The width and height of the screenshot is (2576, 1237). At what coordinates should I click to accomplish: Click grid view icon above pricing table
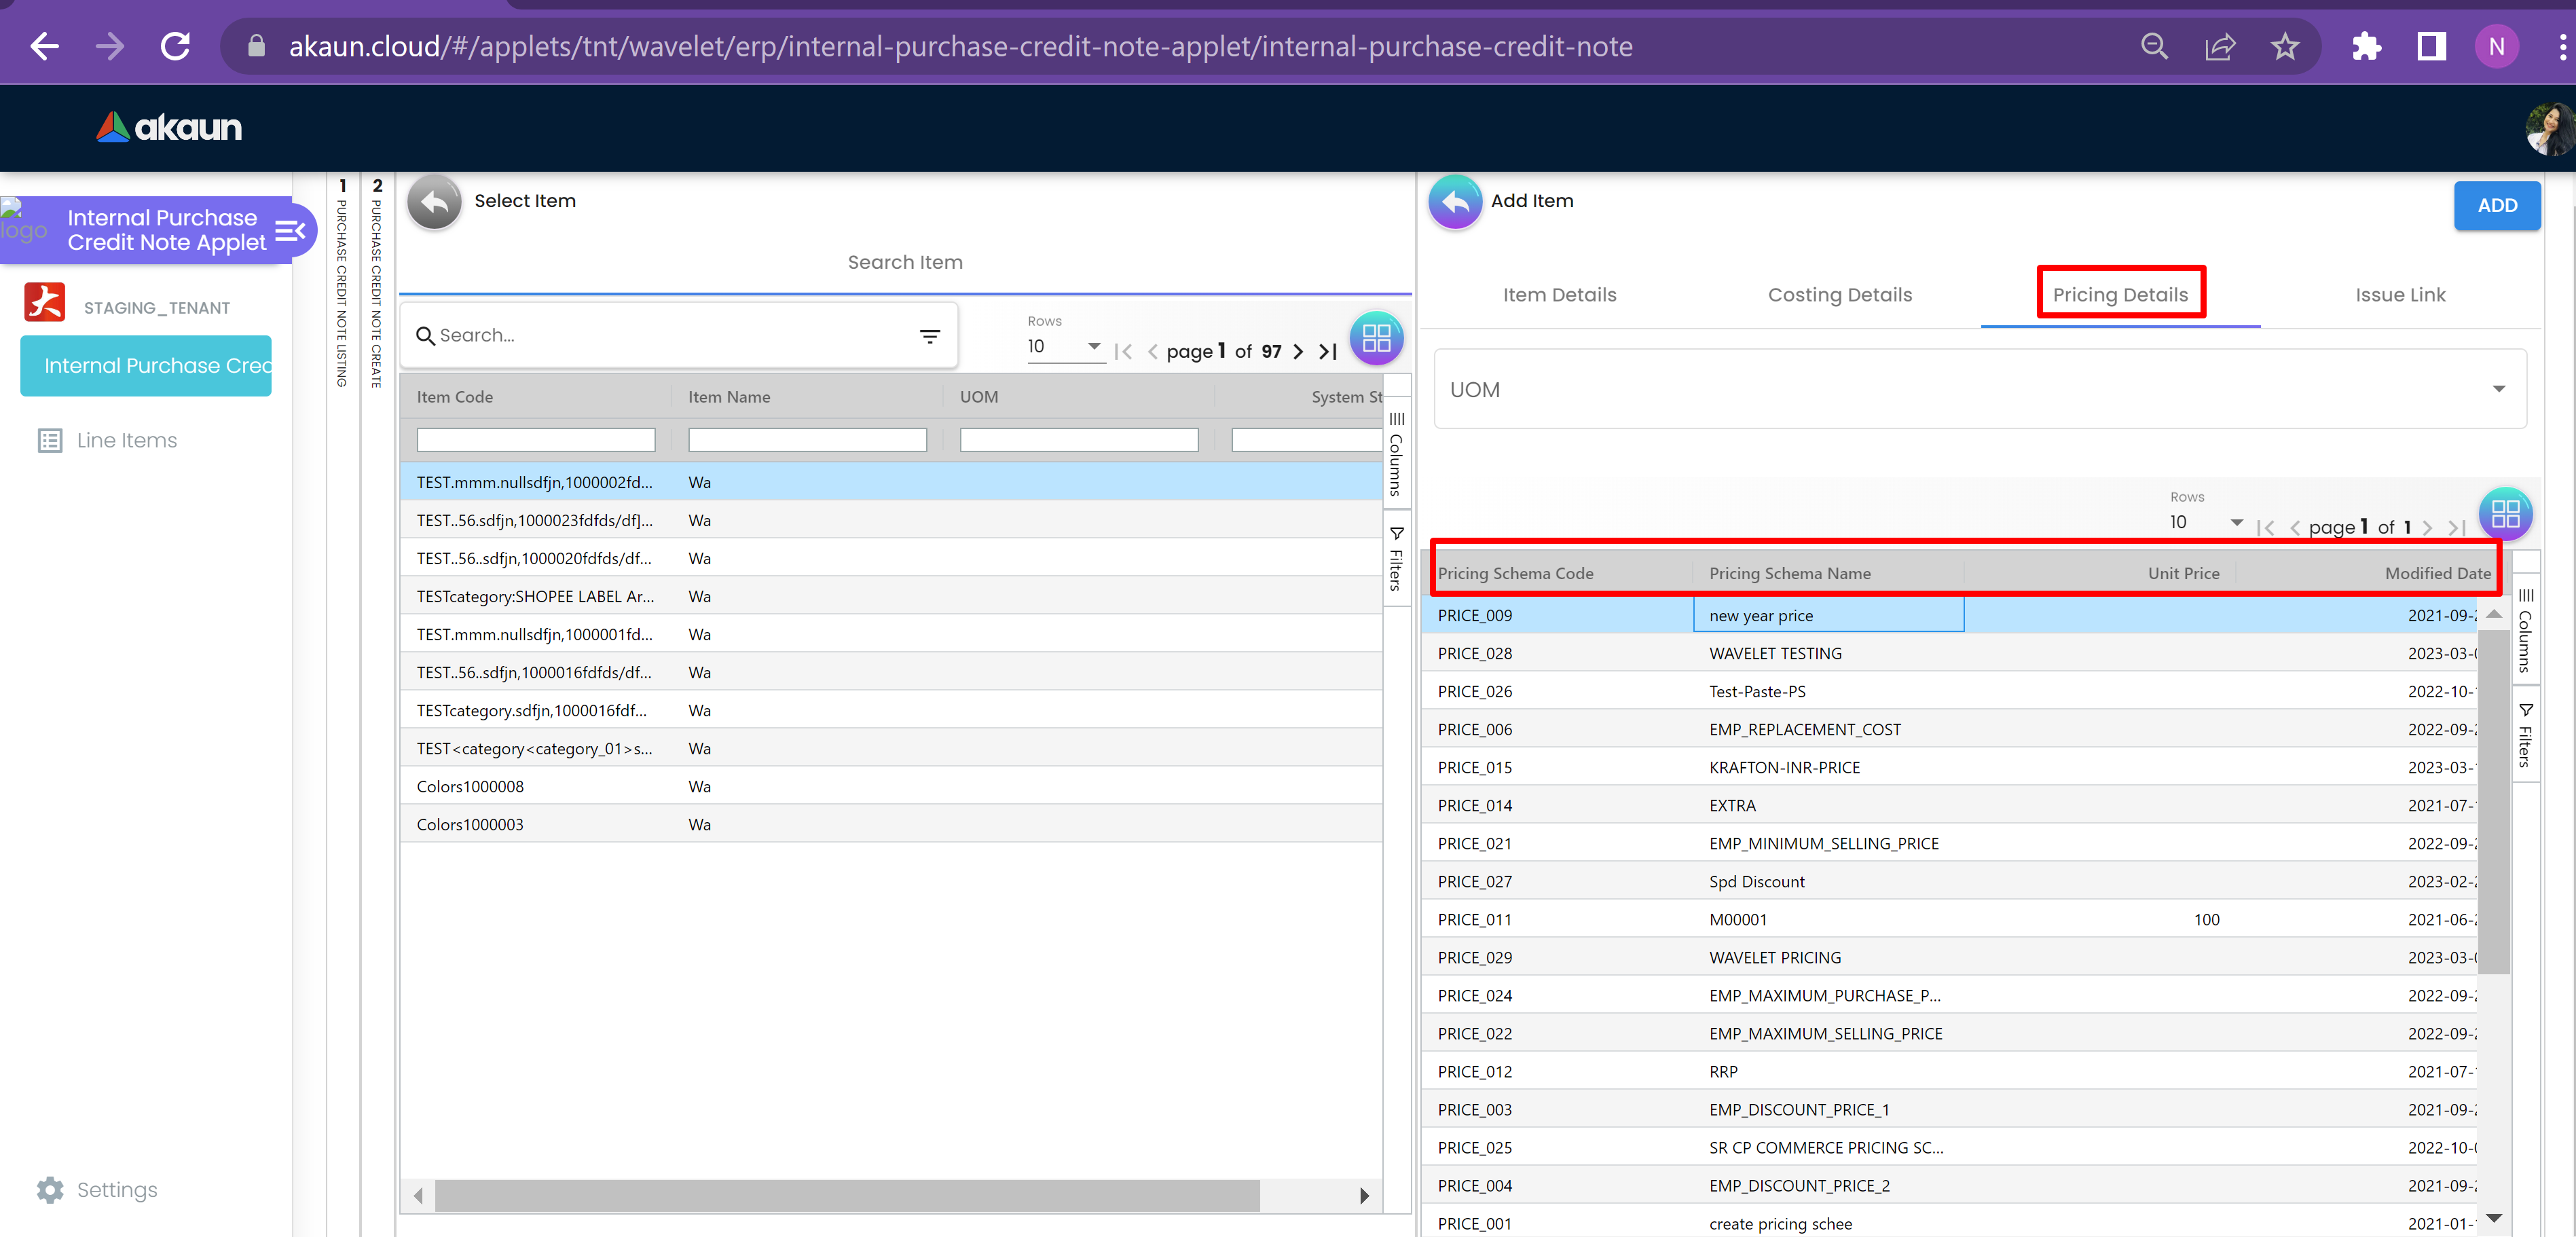click(x=2505, y=514)
